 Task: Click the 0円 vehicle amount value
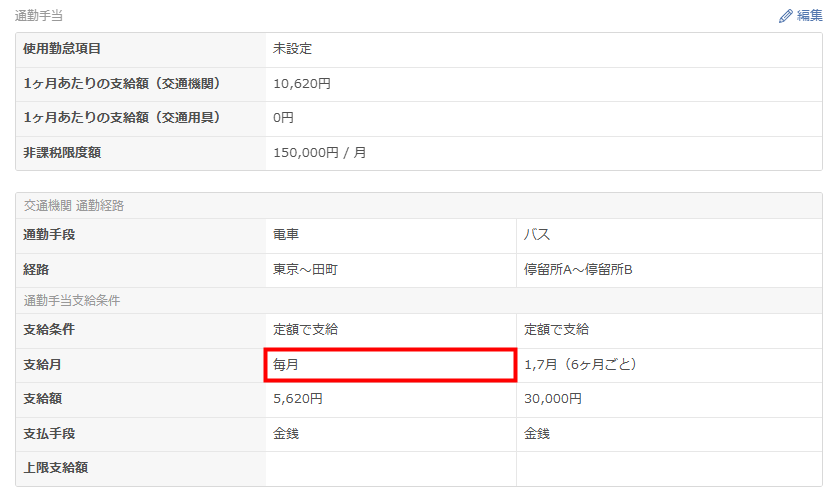coord(283,118)
